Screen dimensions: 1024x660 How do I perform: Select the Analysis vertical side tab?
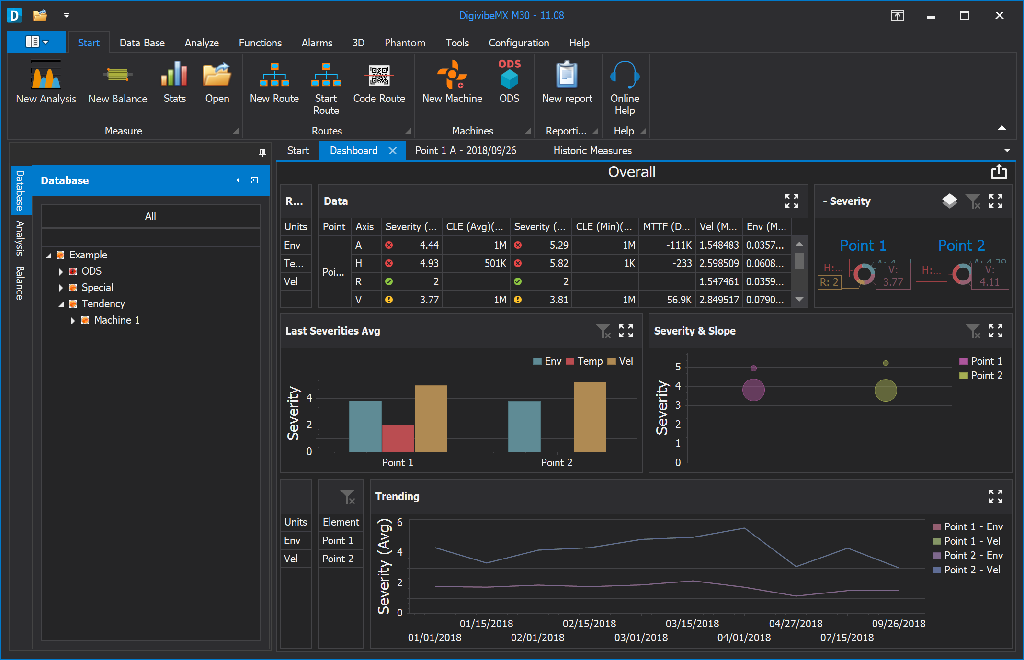20,238
